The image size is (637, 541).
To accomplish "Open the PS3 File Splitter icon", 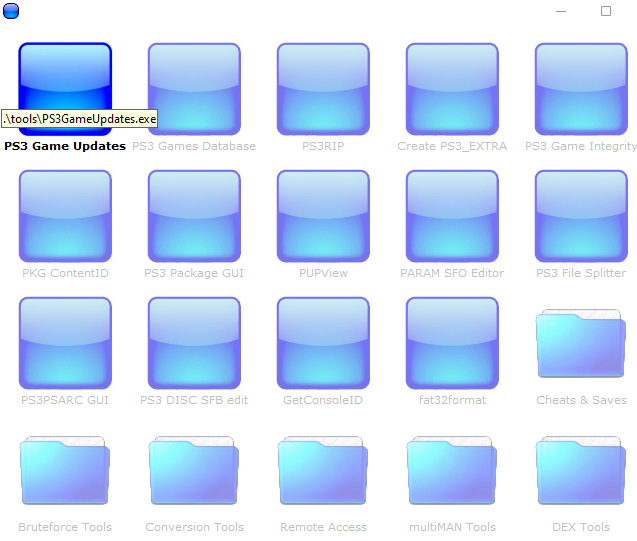I will (581, 216).
